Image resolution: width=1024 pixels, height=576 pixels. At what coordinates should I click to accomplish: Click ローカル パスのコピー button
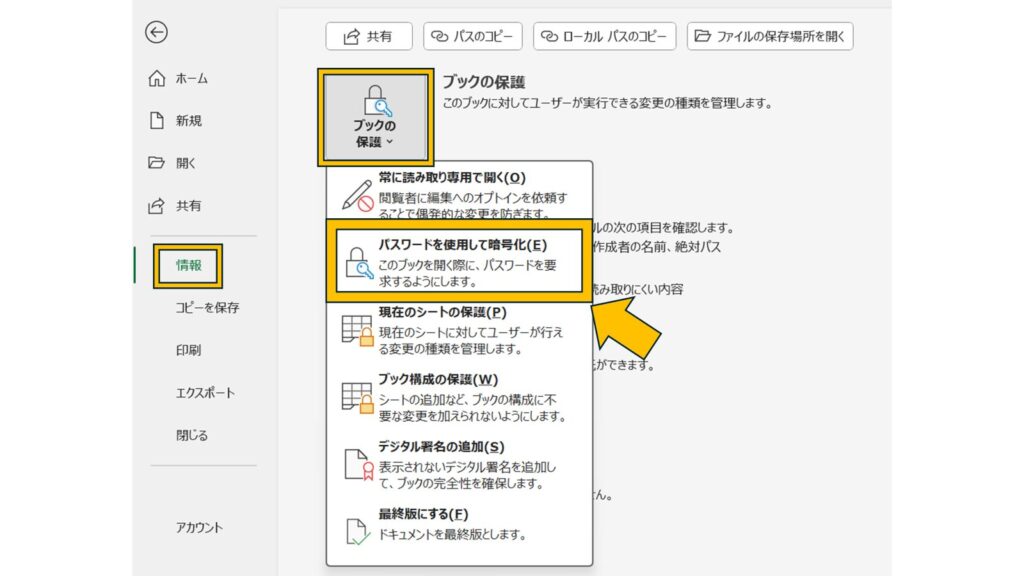[x=605, y=37]
